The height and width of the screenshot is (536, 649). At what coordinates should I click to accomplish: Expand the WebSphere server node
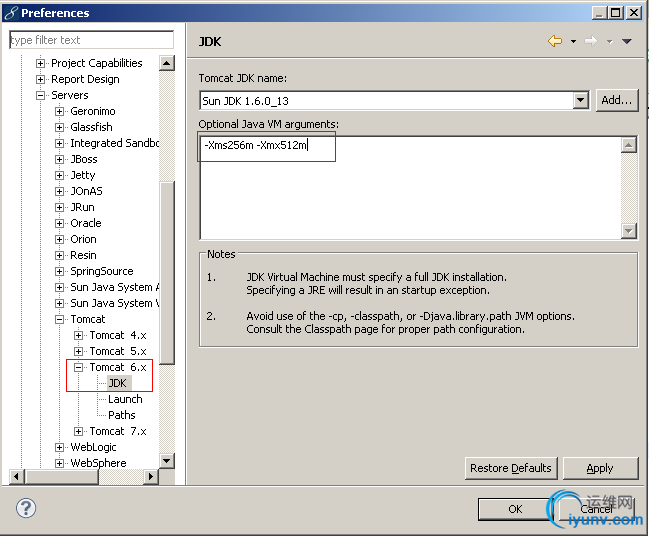(59, 463)
